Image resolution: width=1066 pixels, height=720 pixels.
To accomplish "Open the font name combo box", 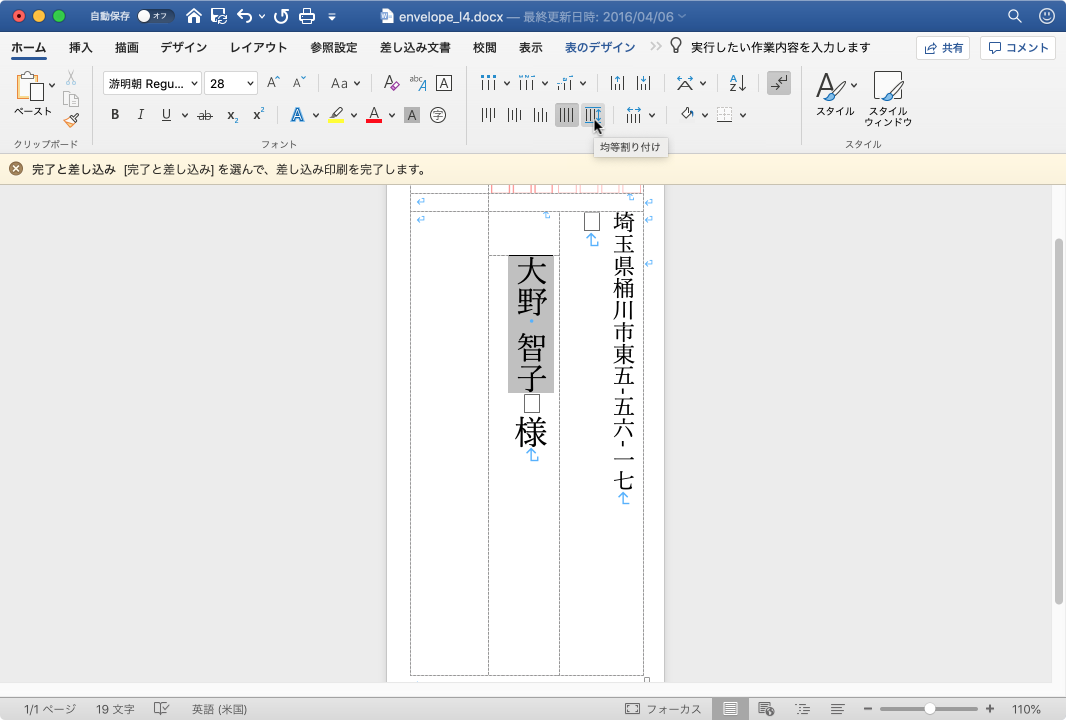I will pyautogui.click(x=152, y=83).
